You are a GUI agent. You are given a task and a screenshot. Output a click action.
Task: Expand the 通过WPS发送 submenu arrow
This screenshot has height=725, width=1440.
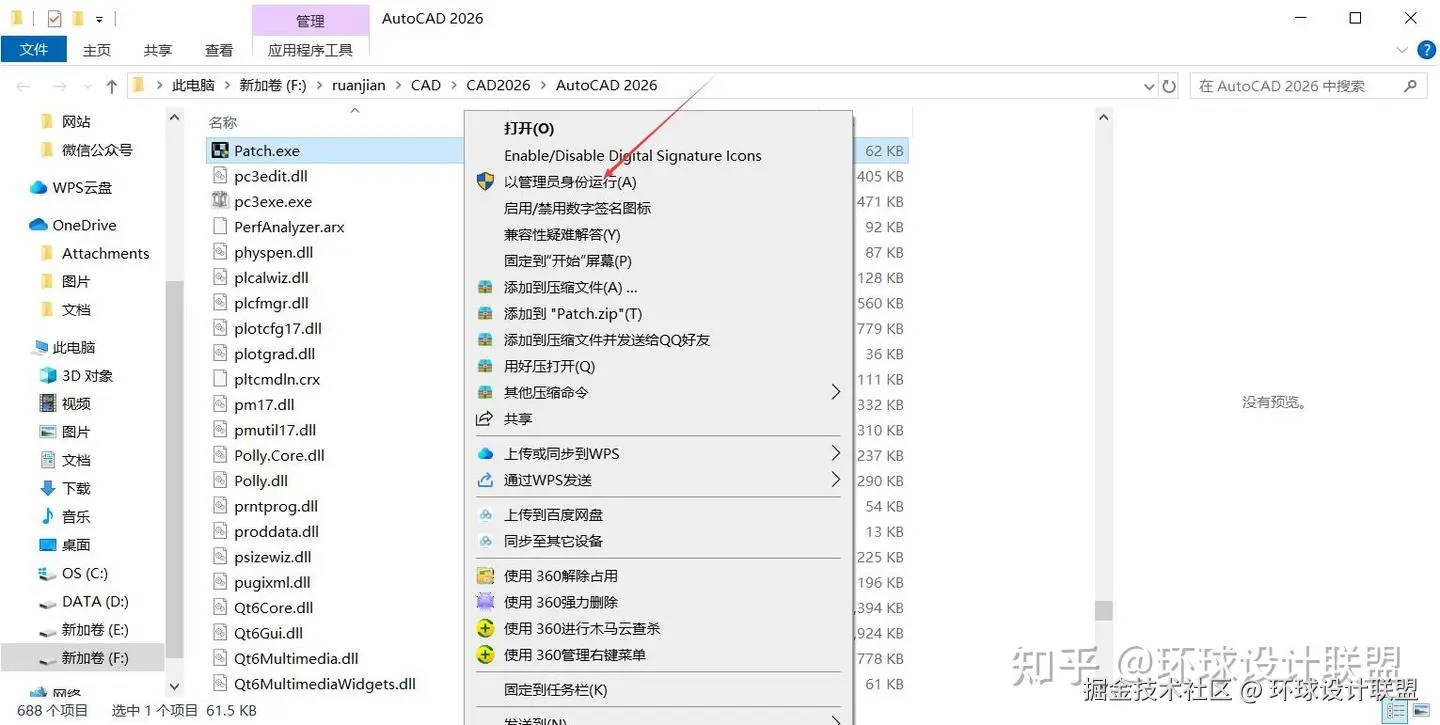[836, 480]
